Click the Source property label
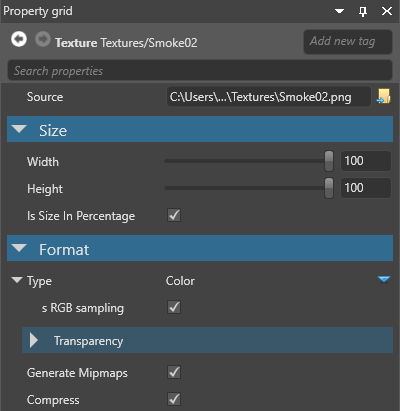Viewport: 400px width, 411px height. 45,97
